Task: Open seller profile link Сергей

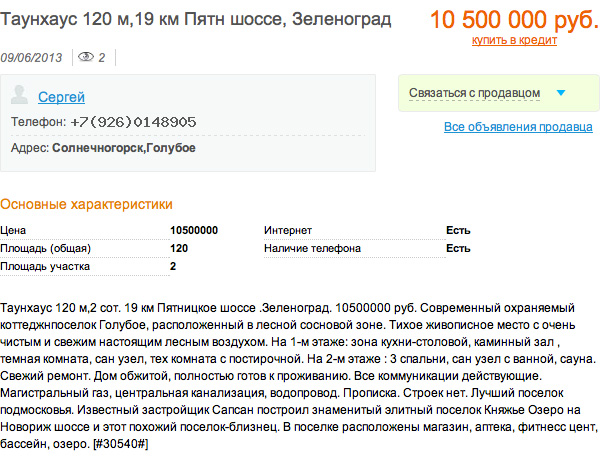Action: pos(61,97)
